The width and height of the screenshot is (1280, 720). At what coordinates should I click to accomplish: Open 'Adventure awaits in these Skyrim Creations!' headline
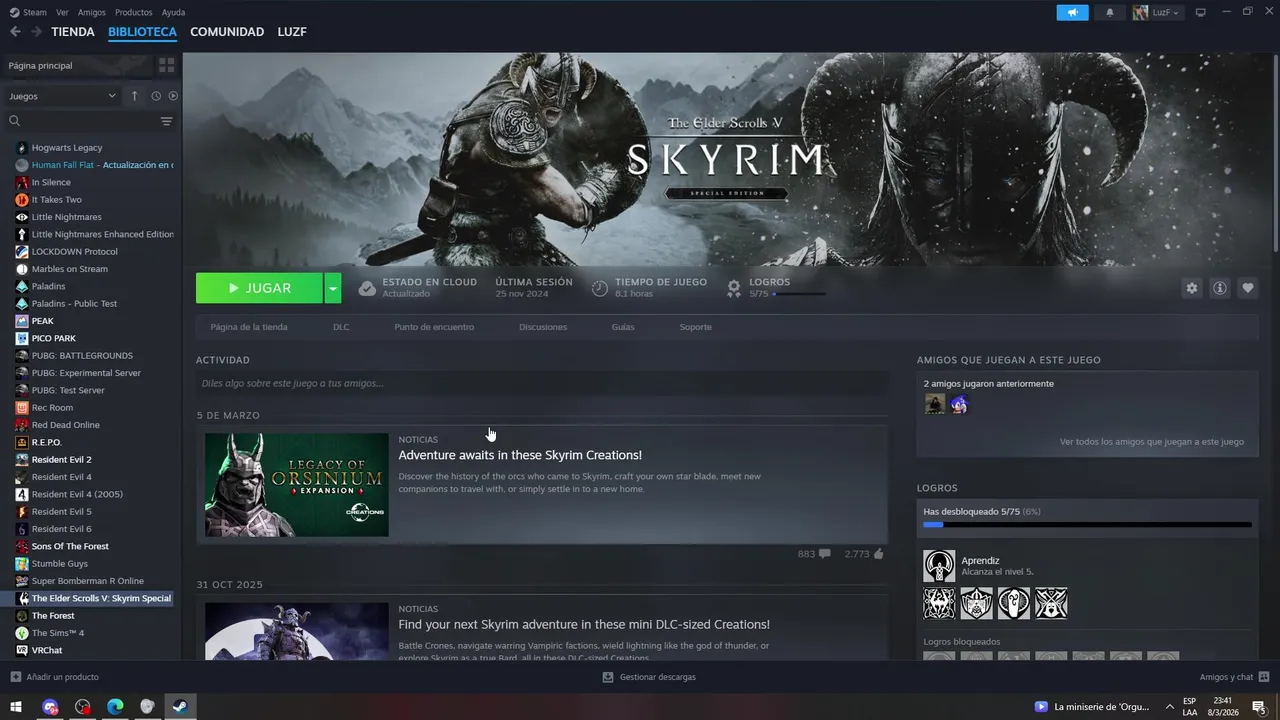[520, 455]
